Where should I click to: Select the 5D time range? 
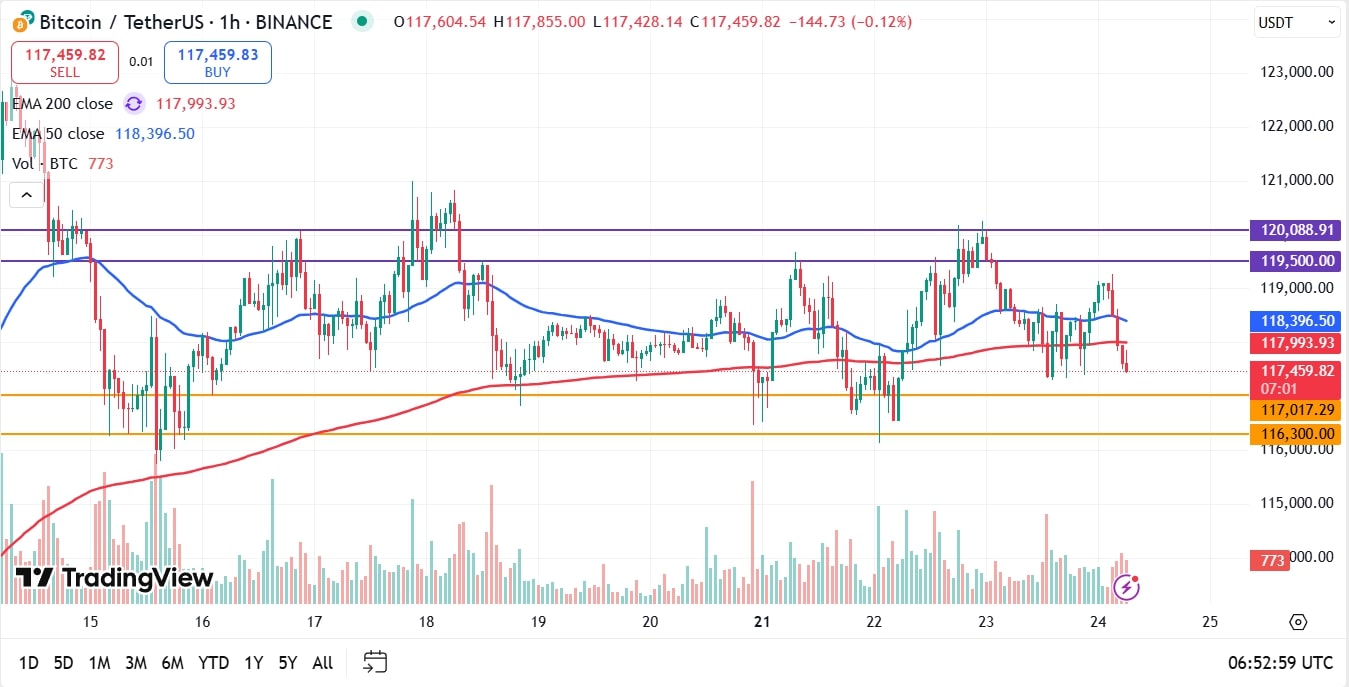[63, 662]
